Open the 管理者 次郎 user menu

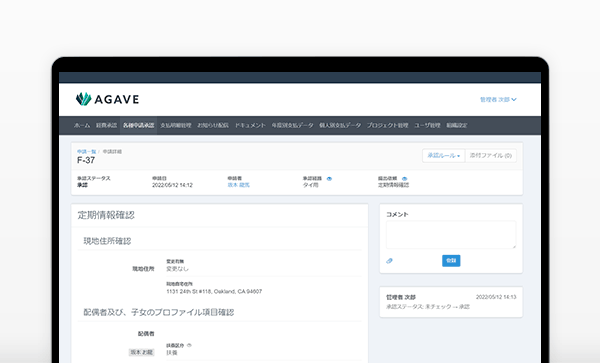pyautogui.click(x=498, y=99)
